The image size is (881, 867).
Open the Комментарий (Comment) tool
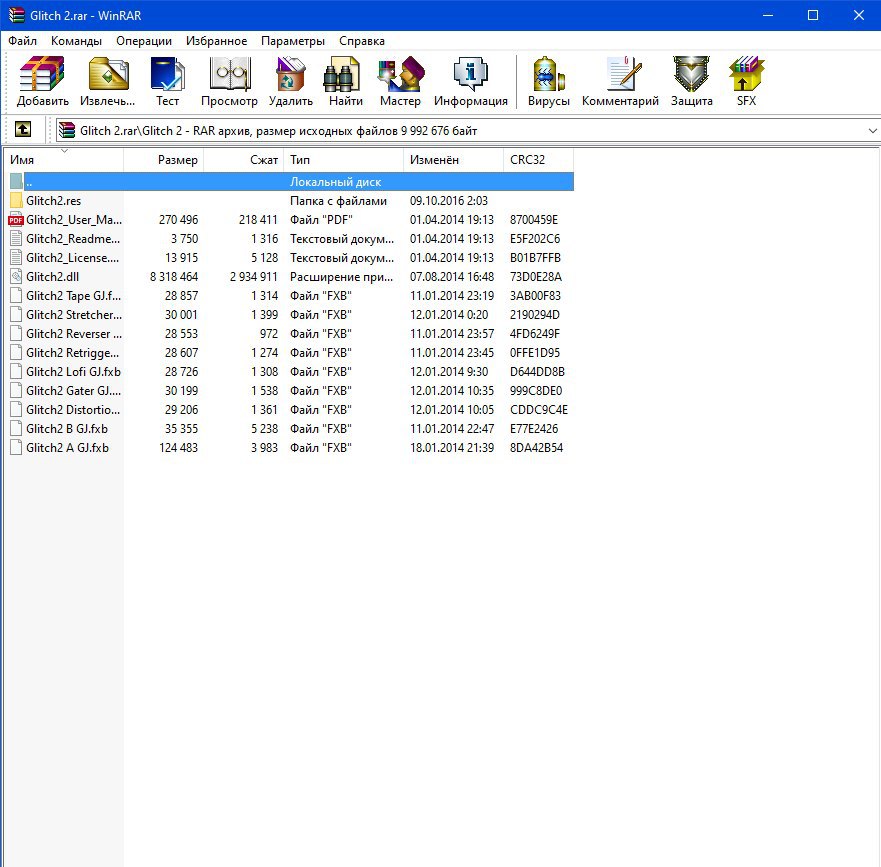pos(620,81)
